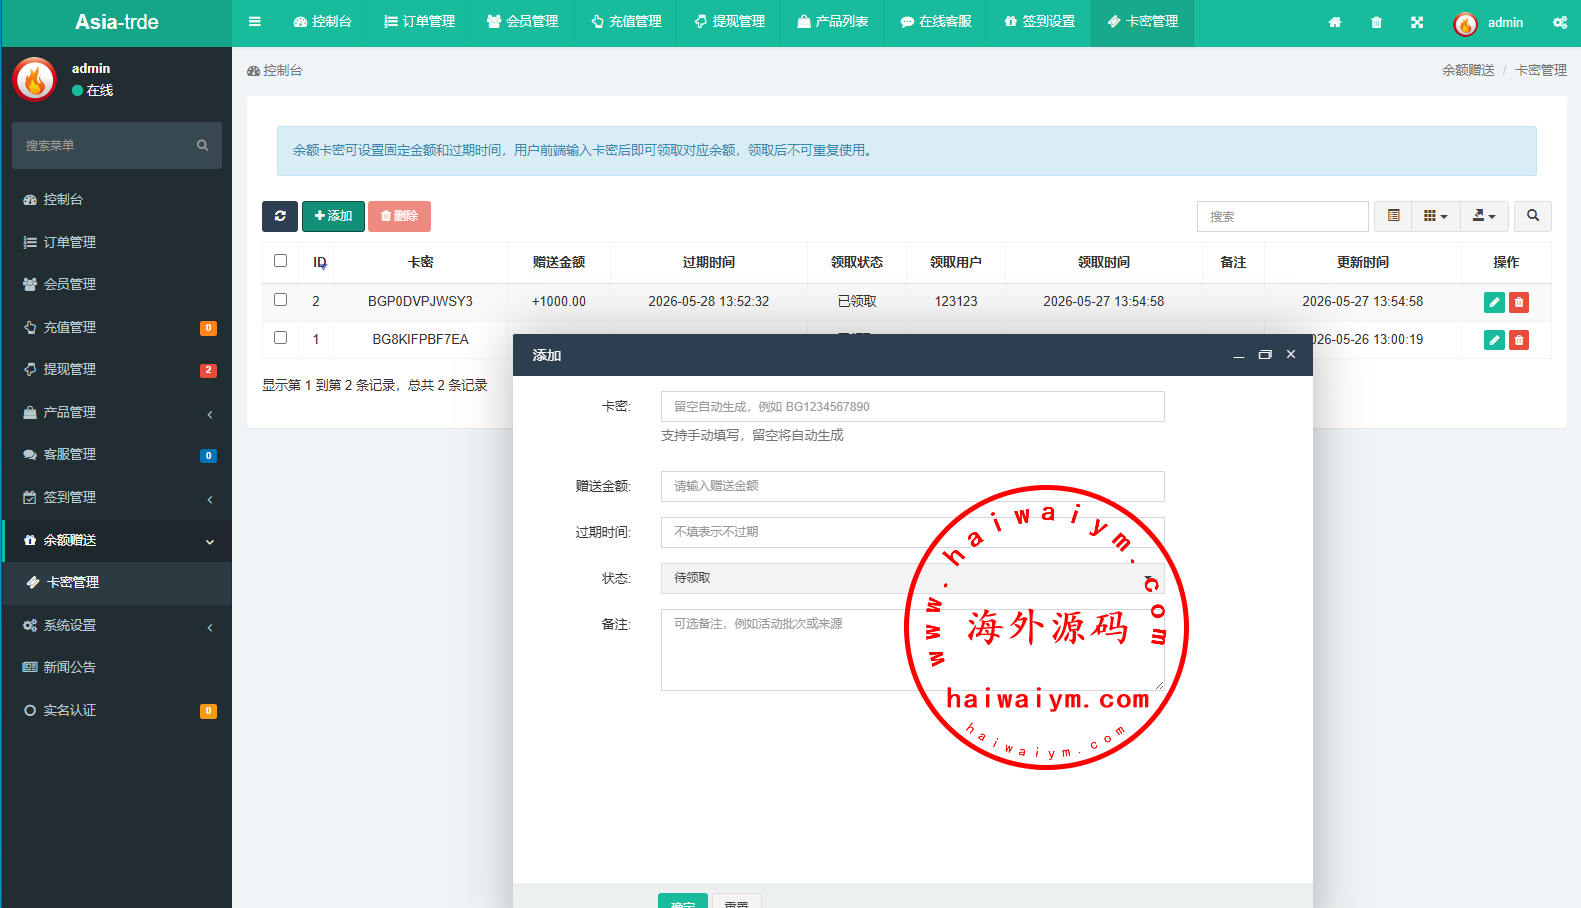Open 提现管理 in the top navigation

(x=730, y=22)
